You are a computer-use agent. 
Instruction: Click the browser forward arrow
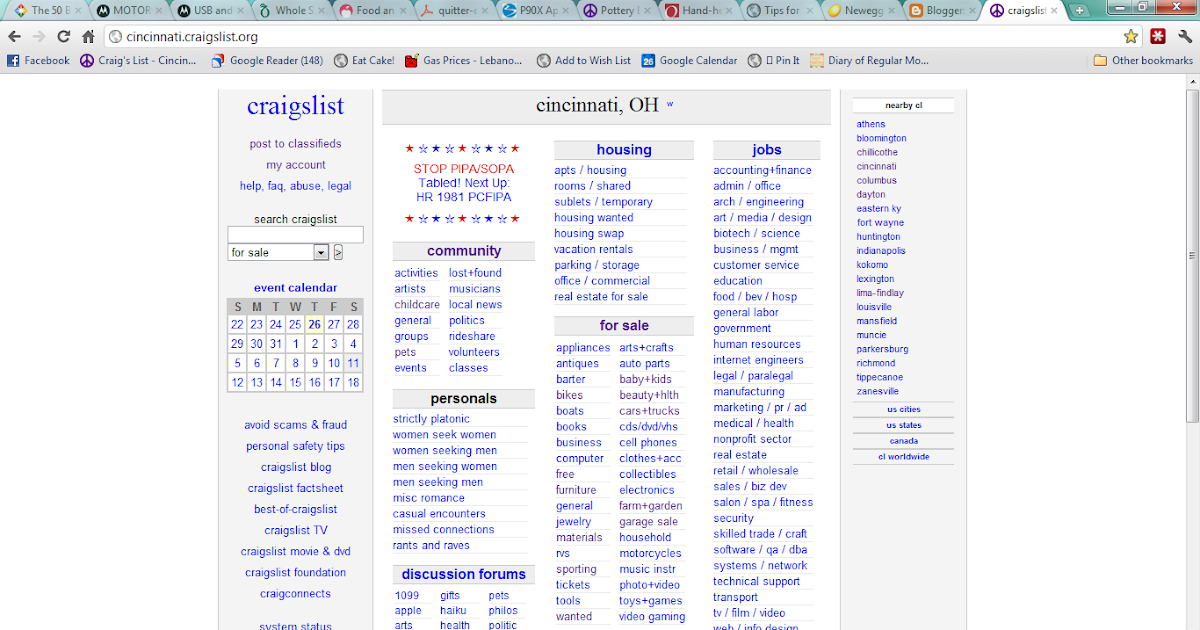pyautogui.click(x=38, y=36)
